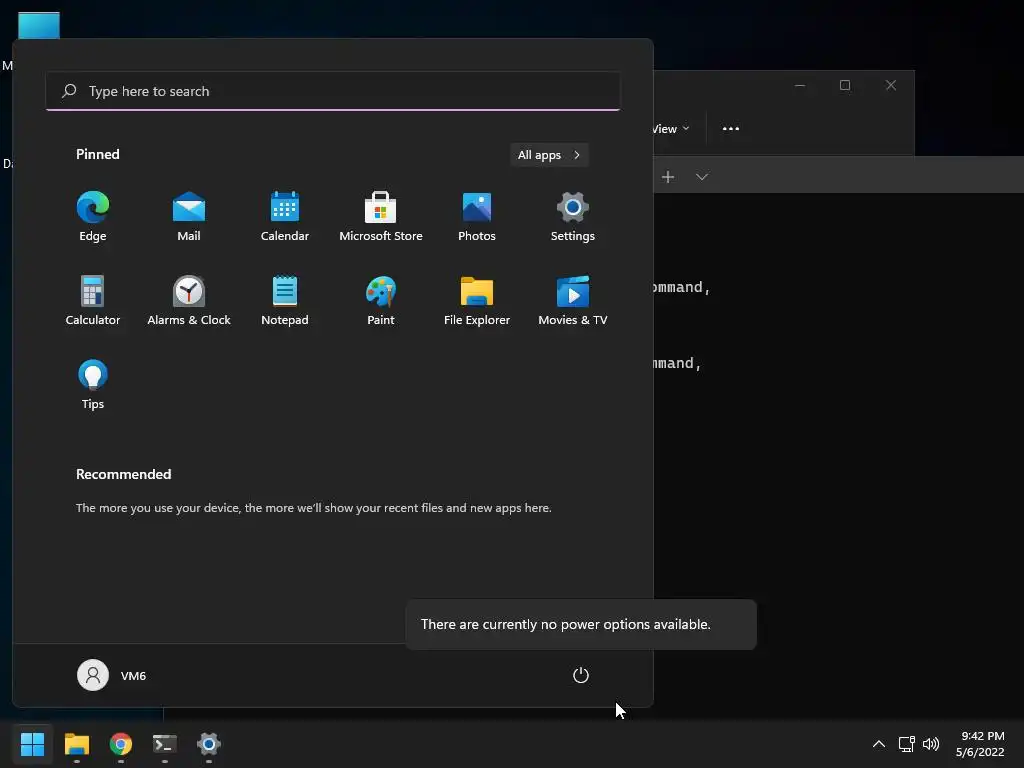
Task: Open Microsoft Store
Action: (x=381, y=217)
